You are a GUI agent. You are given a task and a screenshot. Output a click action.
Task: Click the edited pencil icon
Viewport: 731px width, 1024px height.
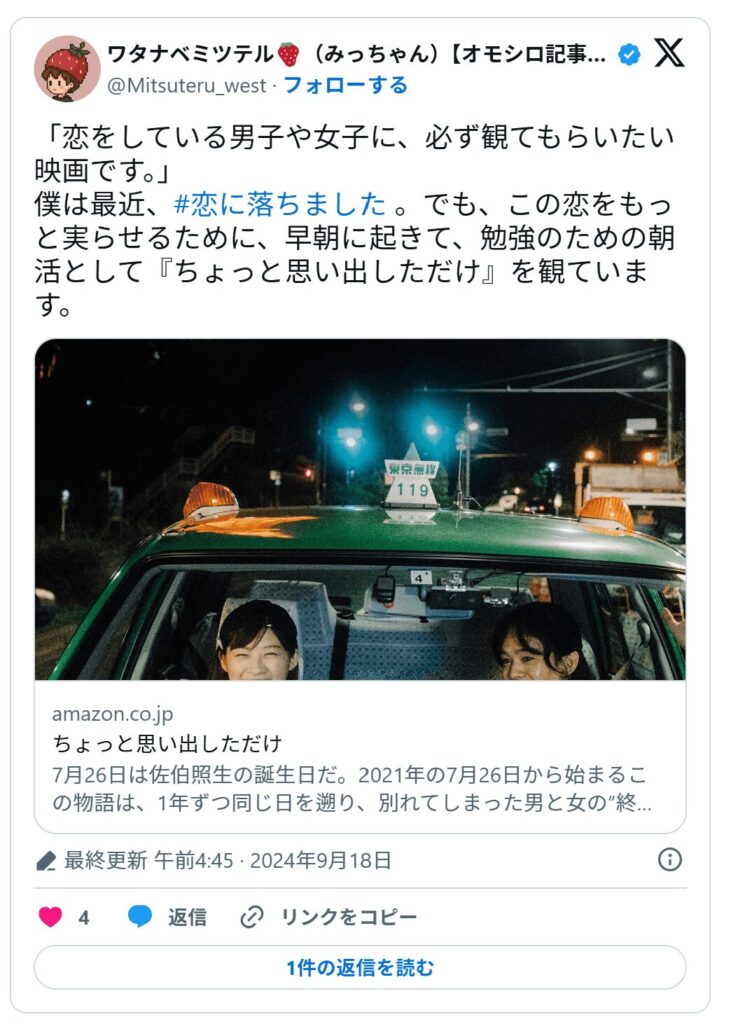pos(46,861)
